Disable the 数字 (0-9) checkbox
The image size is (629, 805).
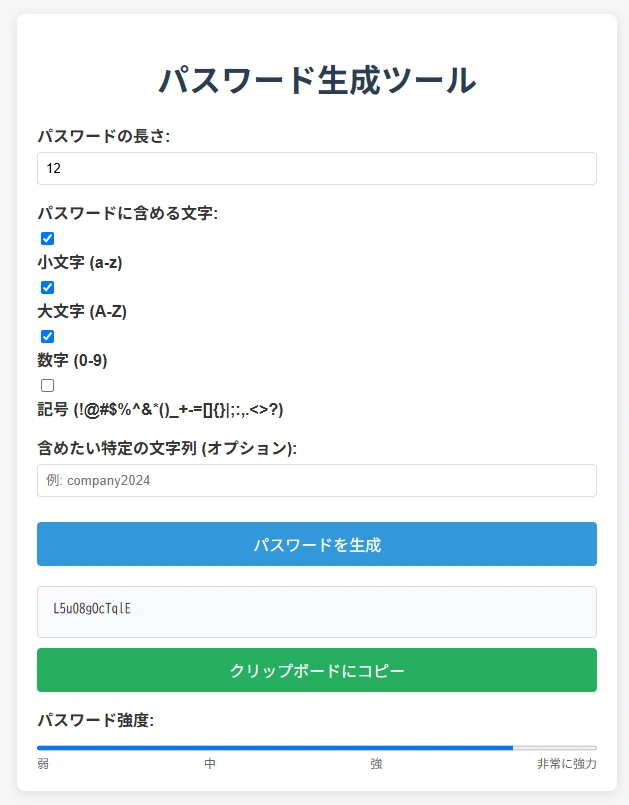tap(47, 336)
